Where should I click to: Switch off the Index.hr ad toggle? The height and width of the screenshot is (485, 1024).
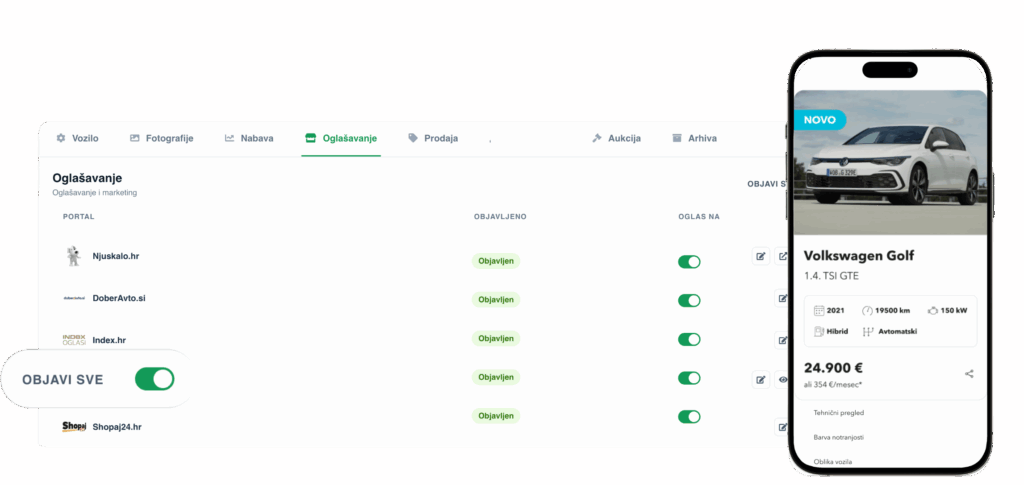(689, 339)
